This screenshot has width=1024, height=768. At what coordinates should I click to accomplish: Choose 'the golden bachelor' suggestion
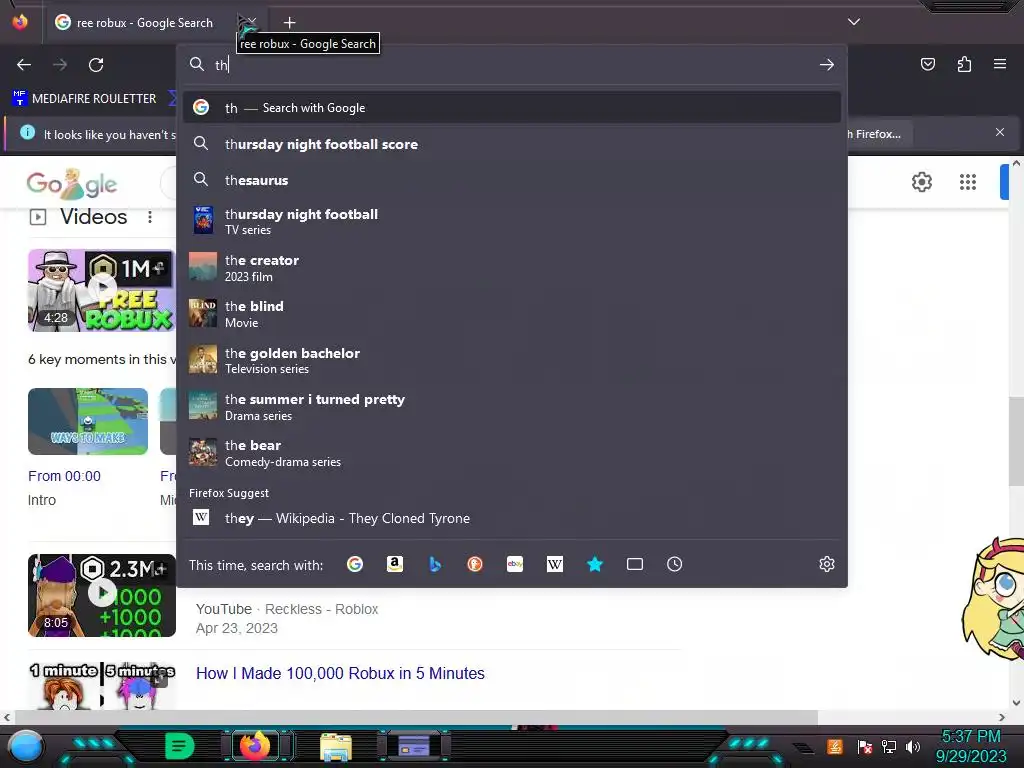point(511,360)
